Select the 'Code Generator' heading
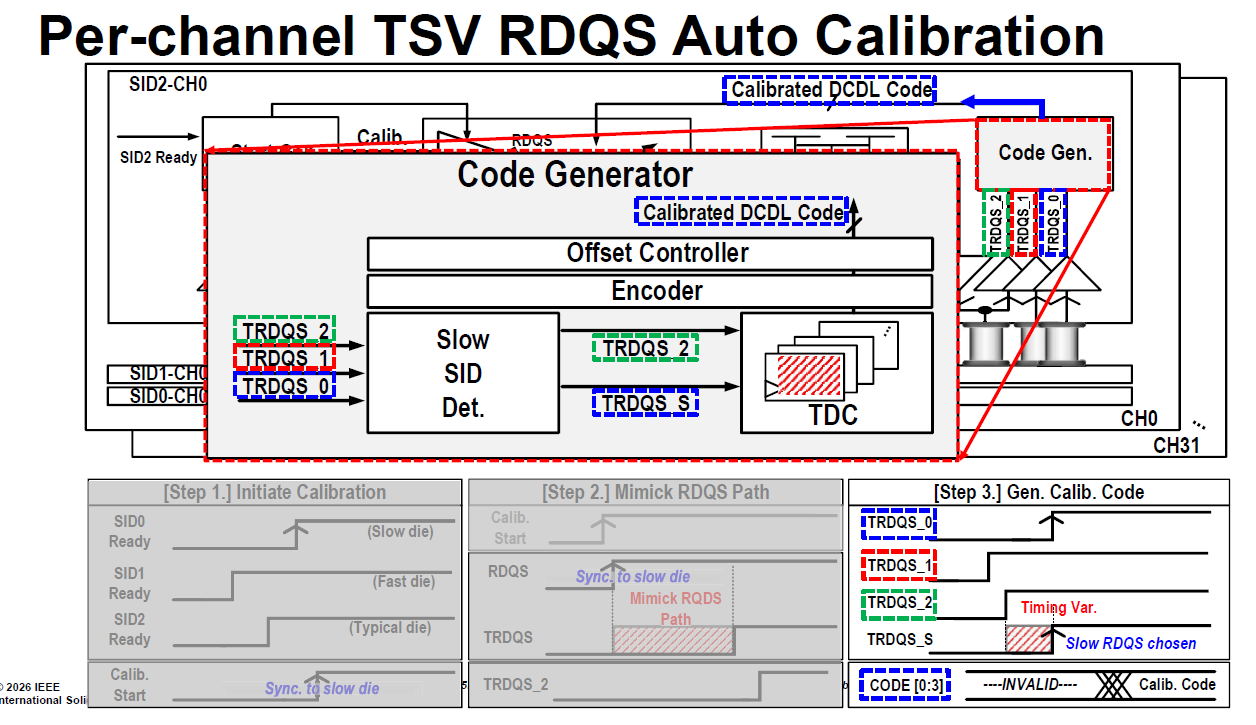 pos(575,174)
